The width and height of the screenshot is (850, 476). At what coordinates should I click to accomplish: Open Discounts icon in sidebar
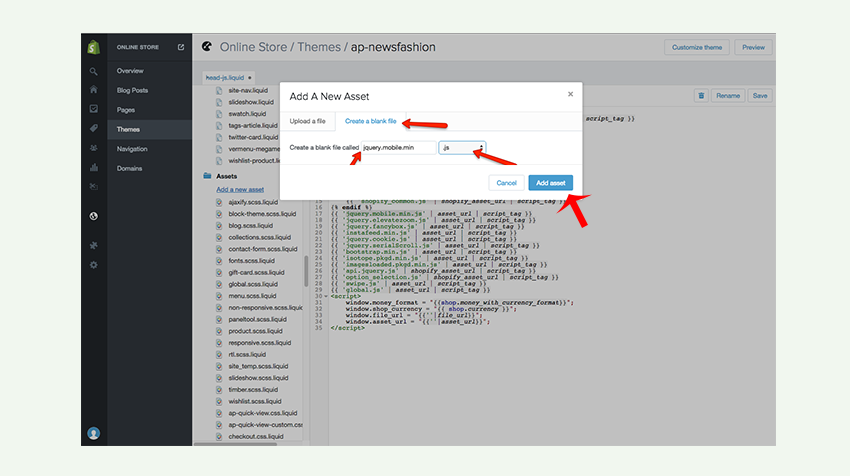[x=93, y=186]
